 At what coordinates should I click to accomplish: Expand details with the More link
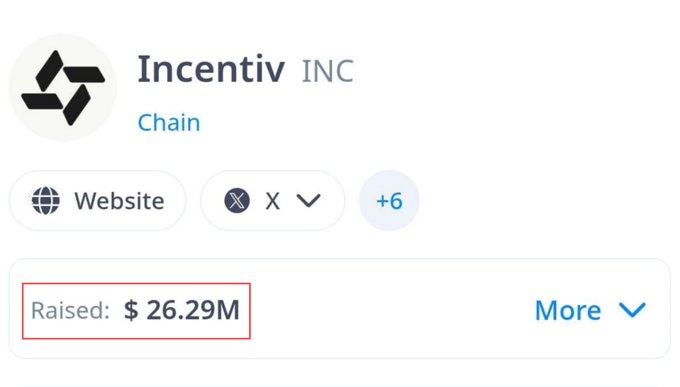point(590,310)
